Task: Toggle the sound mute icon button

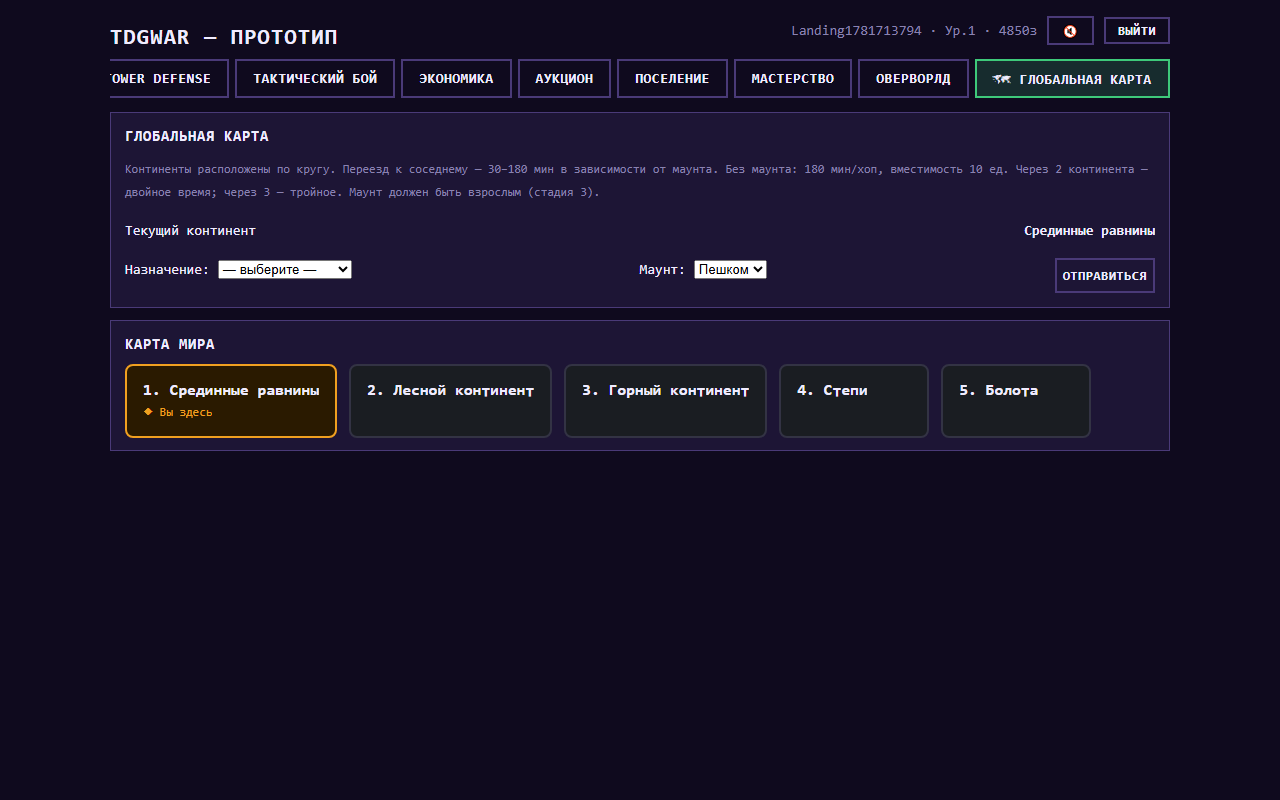Action: 1070,31
